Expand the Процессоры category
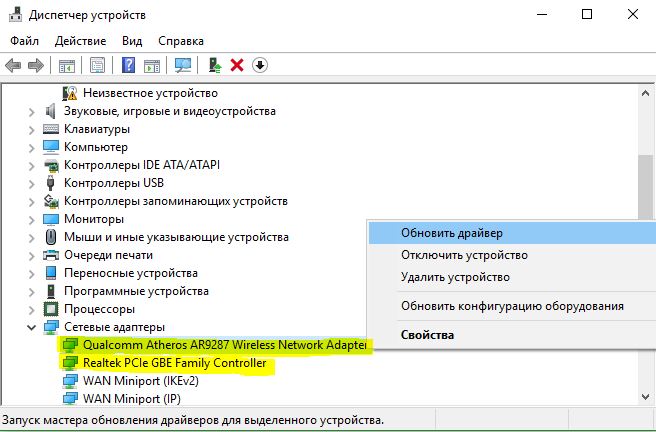Image resolution: width=656 pixels, height=432 pixels. (31, 309)
